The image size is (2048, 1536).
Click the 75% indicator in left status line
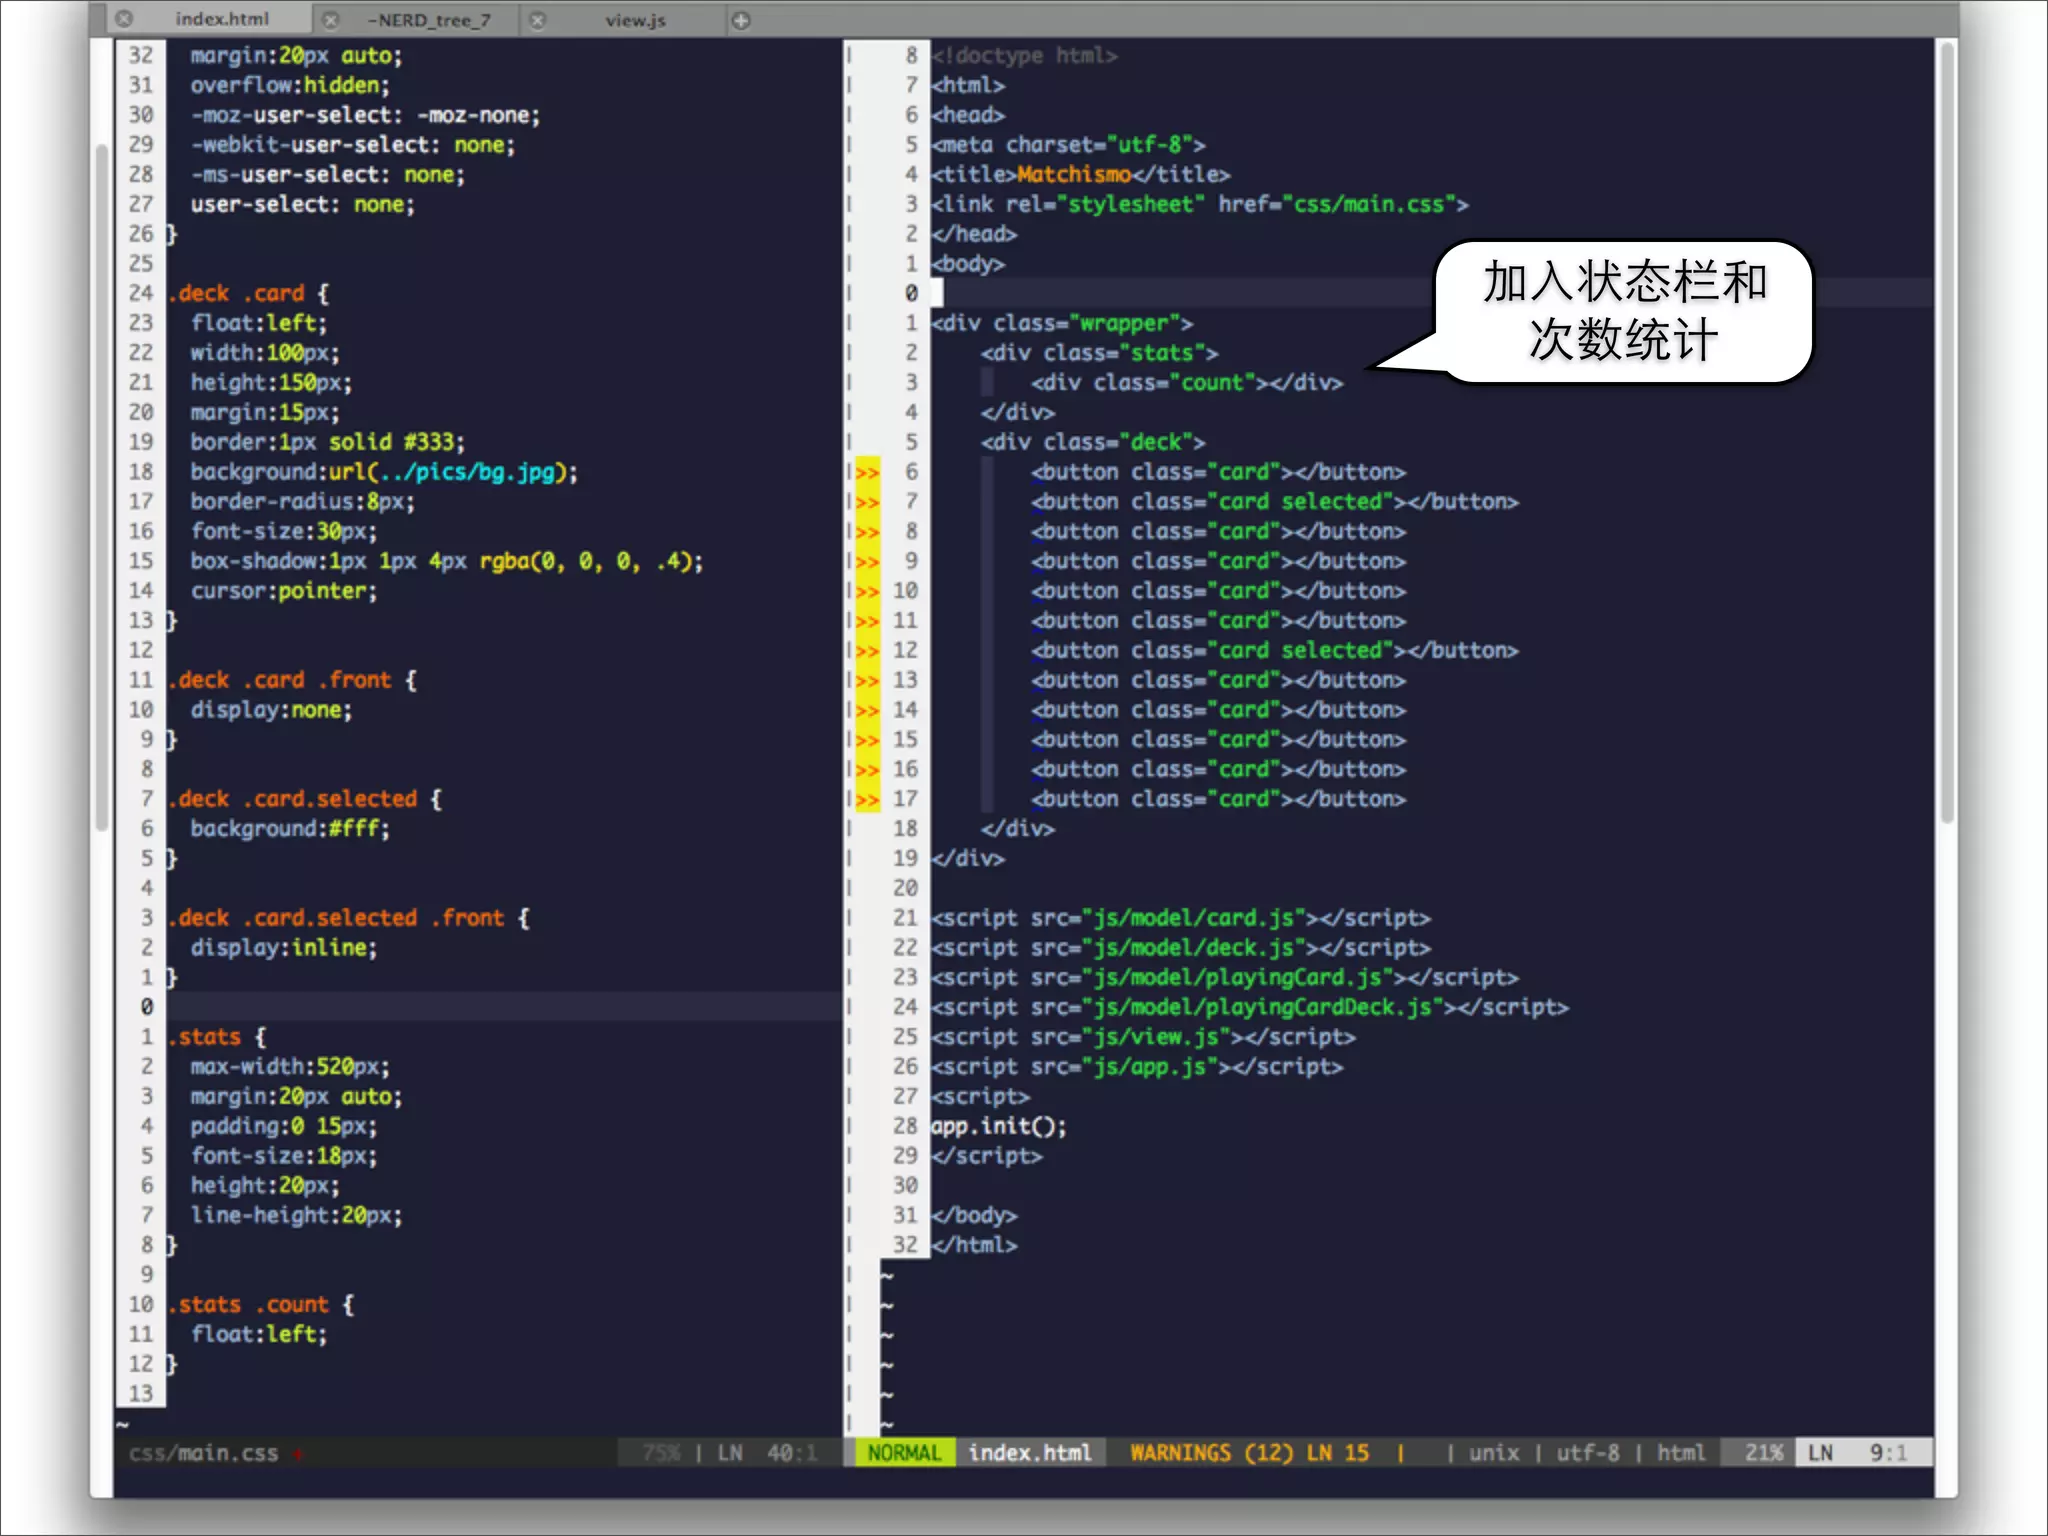coord(660,1453)
